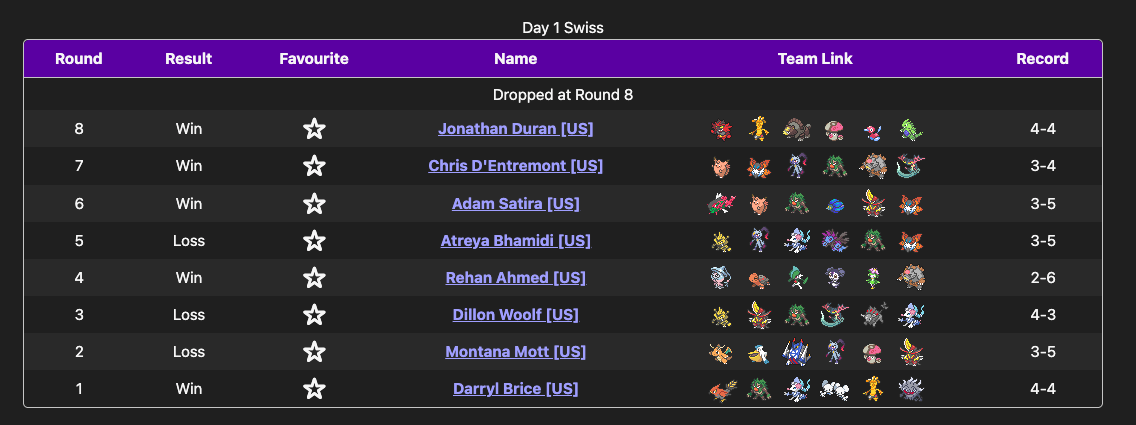Image resolution: width=1136 pixels, height=425 pixels.
Task: Click Torkoal sprite in Rehan Ahmed's team
Action: [759, 277]
